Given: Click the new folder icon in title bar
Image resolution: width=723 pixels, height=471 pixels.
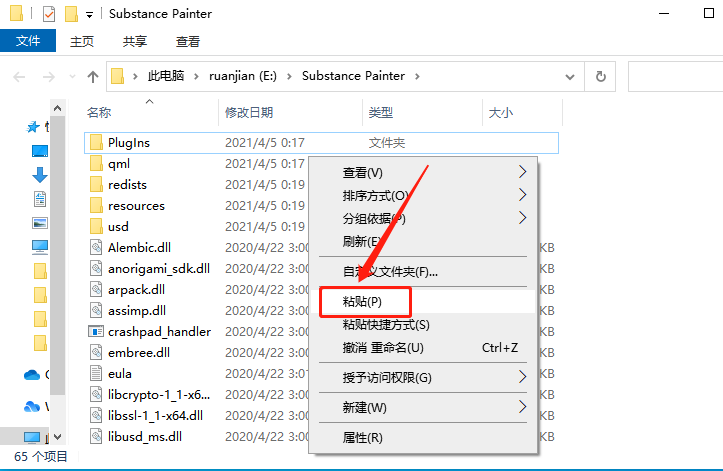Looking at the screenshot, I should [x=71, y=14].
